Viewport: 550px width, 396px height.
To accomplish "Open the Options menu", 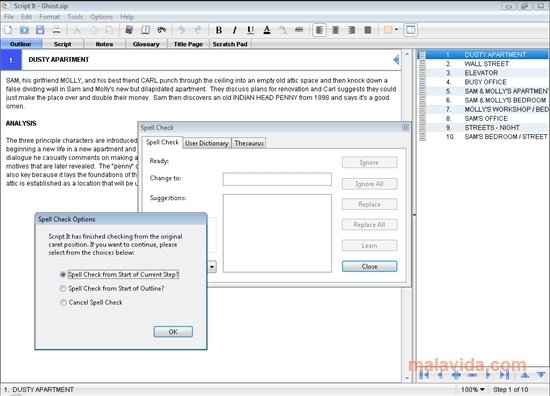I will coord(102,17).
